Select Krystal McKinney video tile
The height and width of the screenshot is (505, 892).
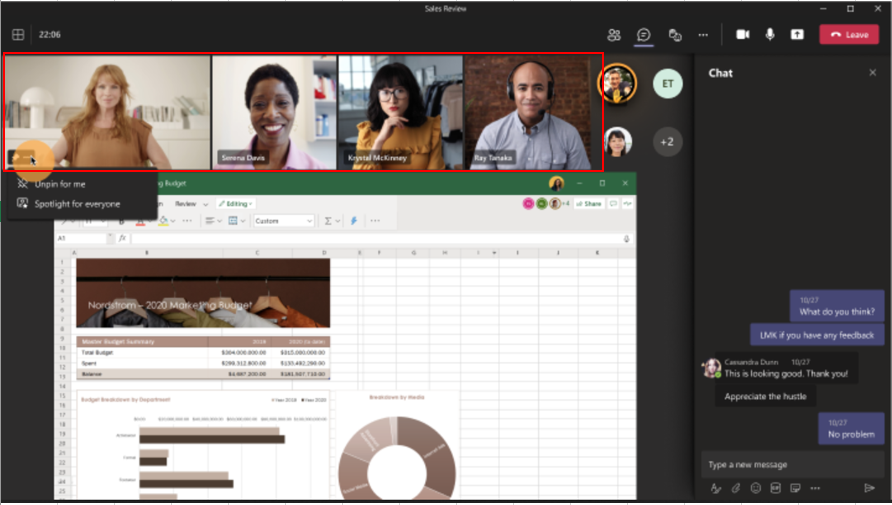[x=400, y=112]
